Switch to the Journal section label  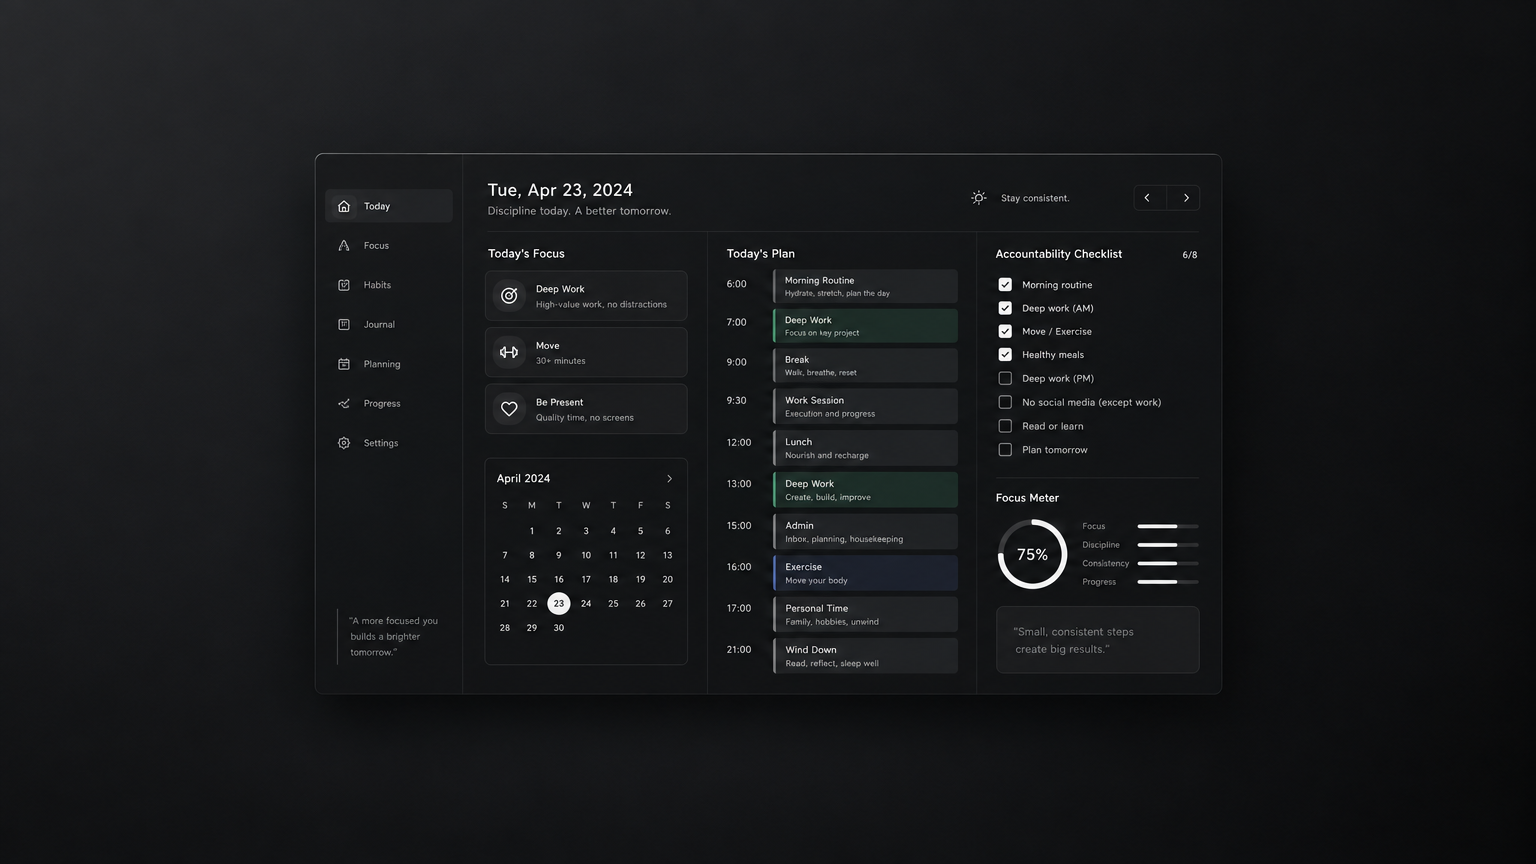point(379,324)
